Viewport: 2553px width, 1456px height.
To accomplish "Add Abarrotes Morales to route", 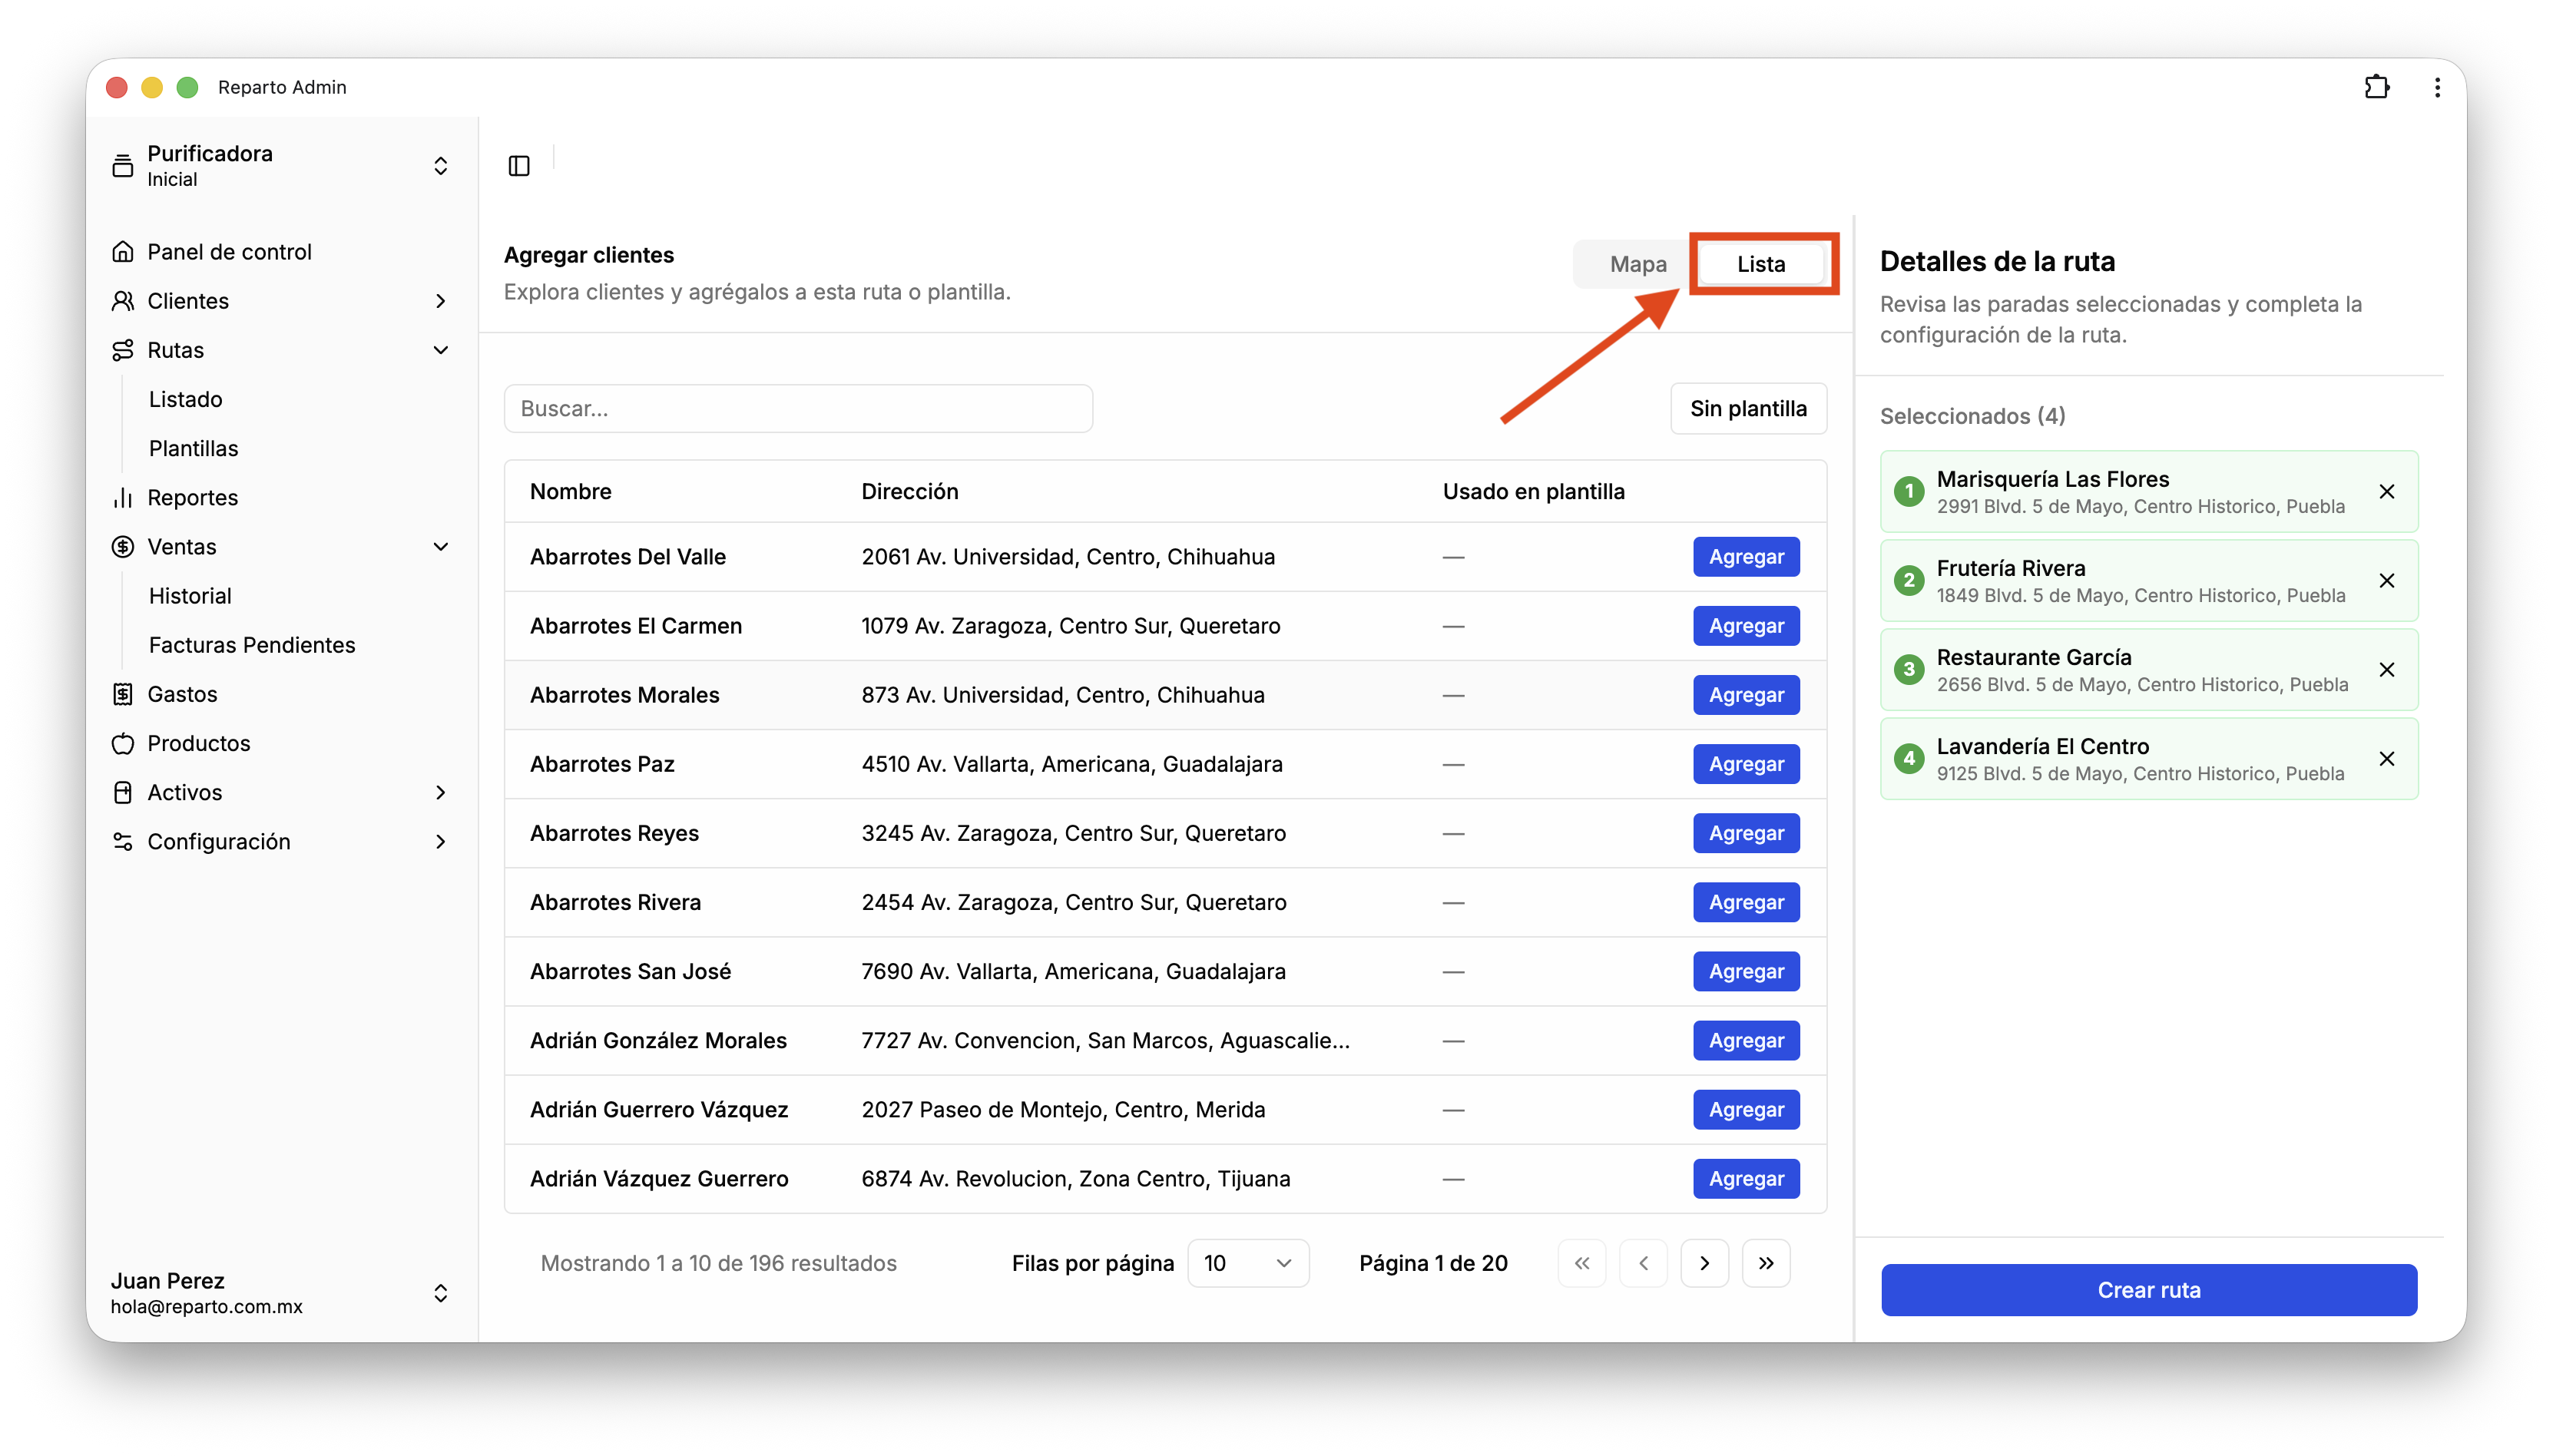I will pyautogui.click(x=1746, y=695).
